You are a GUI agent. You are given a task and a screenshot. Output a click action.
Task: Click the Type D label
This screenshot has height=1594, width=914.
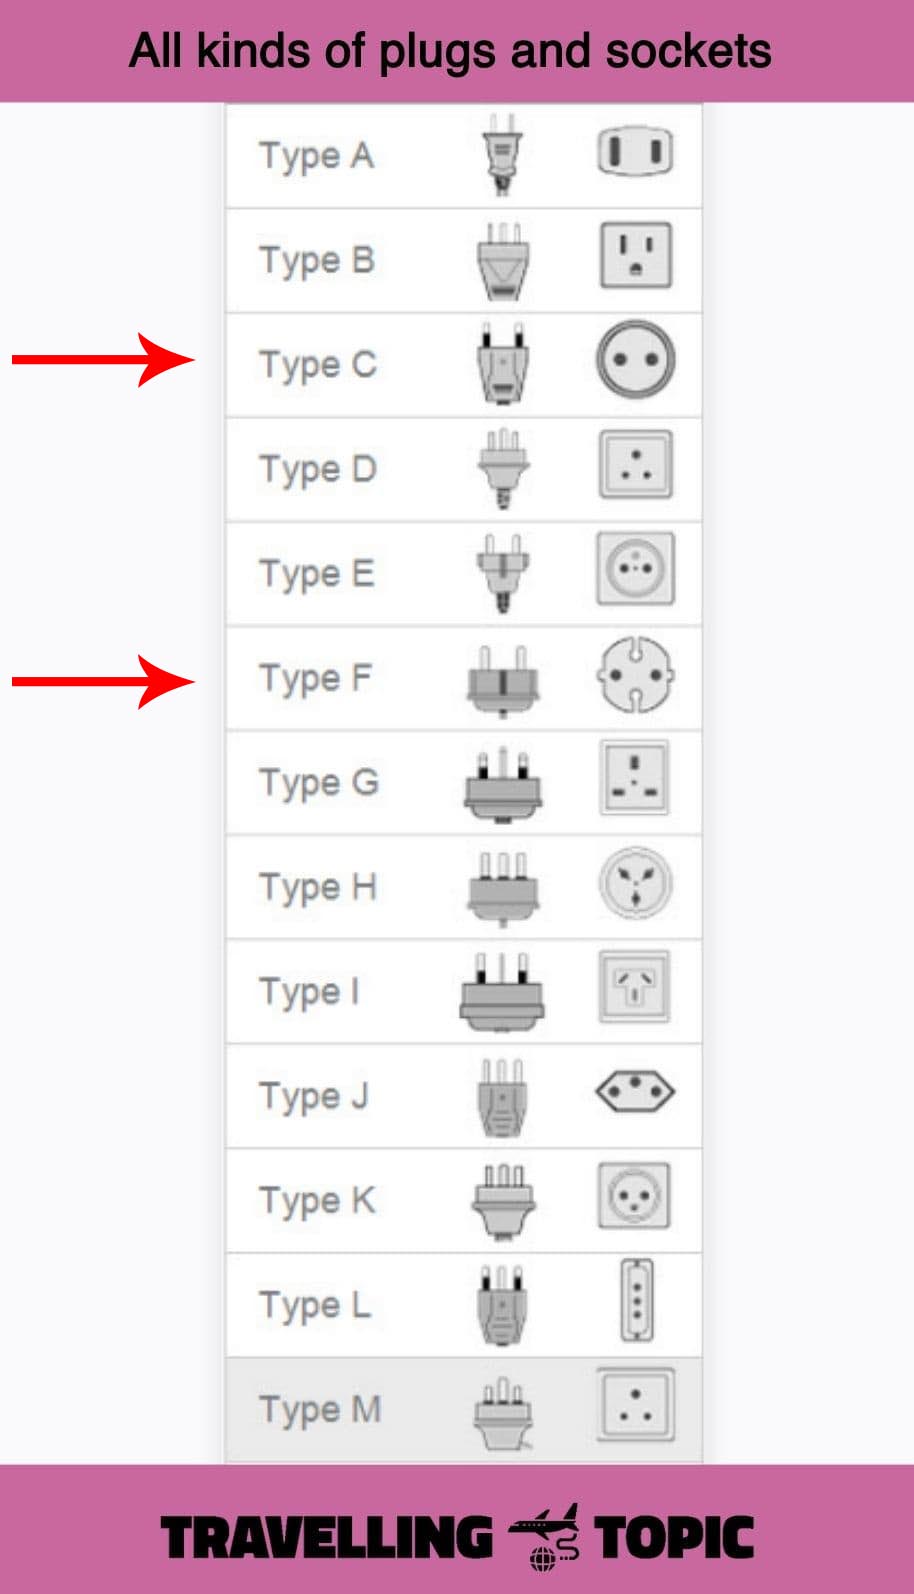tap(317, 469)
